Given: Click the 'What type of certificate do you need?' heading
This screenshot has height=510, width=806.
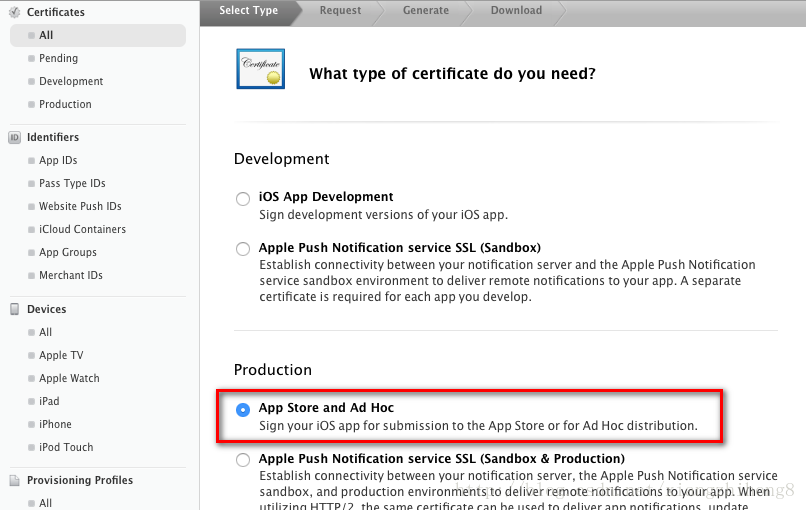Looking at the screenshot, I should click(452, 74).
